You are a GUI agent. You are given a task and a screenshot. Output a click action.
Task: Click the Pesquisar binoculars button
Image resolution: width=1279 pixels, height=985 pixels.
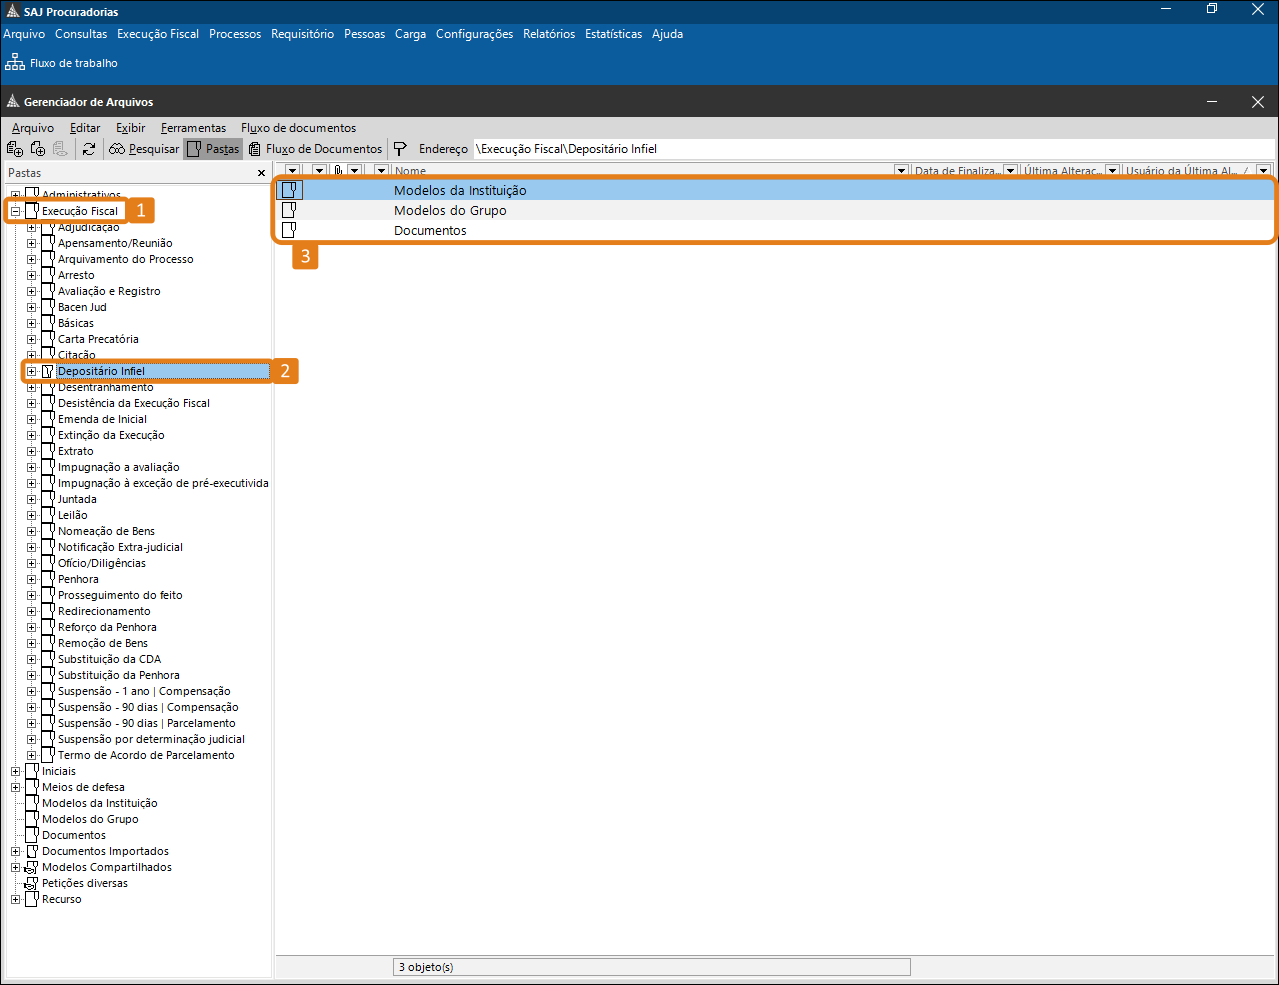(144, 149)
